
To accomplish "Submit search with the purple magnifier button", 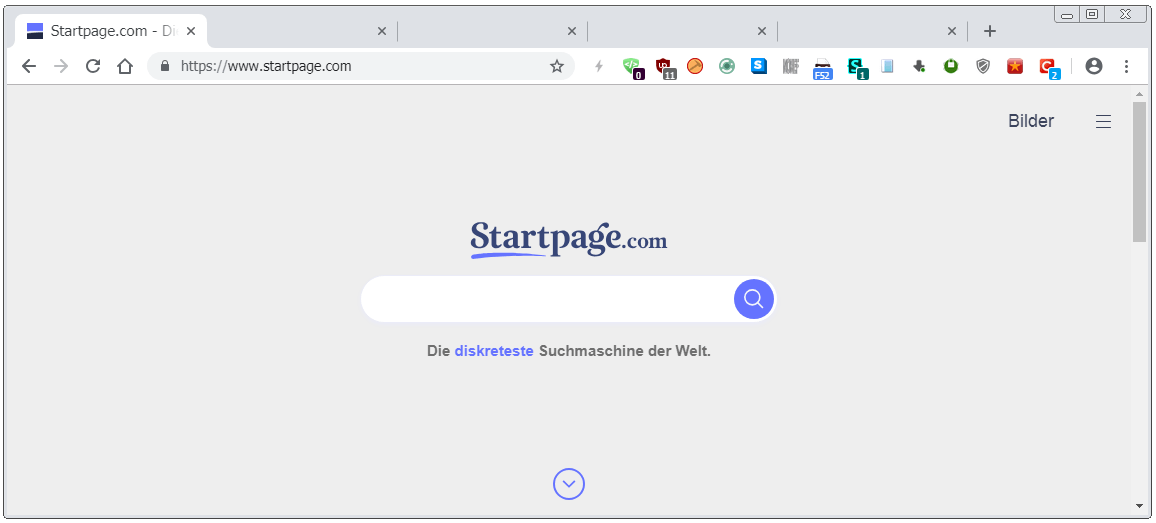I will [753, 299].
